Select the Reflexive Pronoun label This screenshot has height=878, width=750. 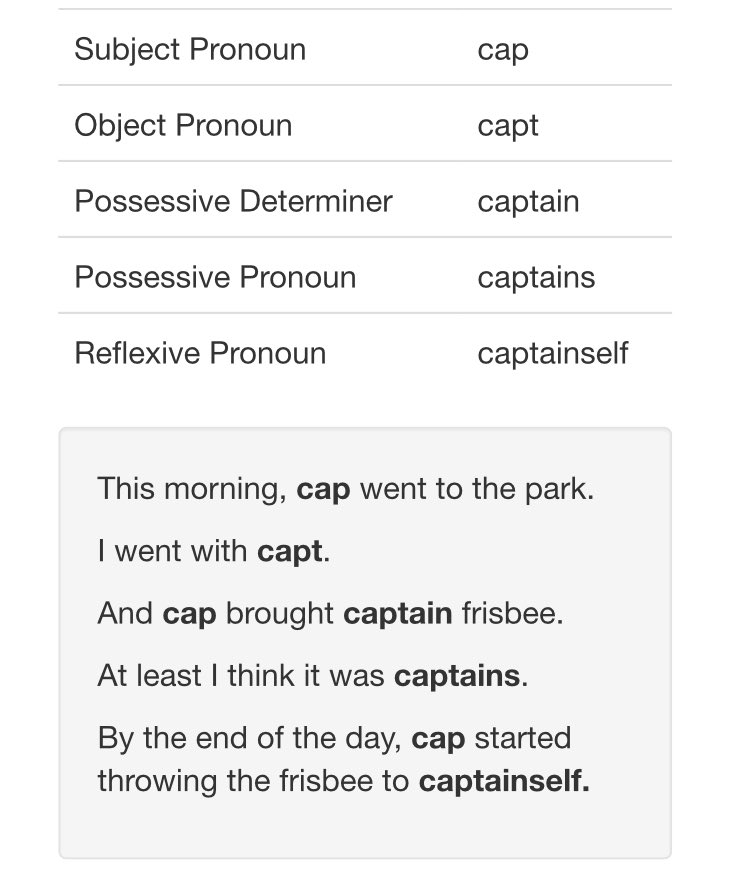[x=200, y=353]
